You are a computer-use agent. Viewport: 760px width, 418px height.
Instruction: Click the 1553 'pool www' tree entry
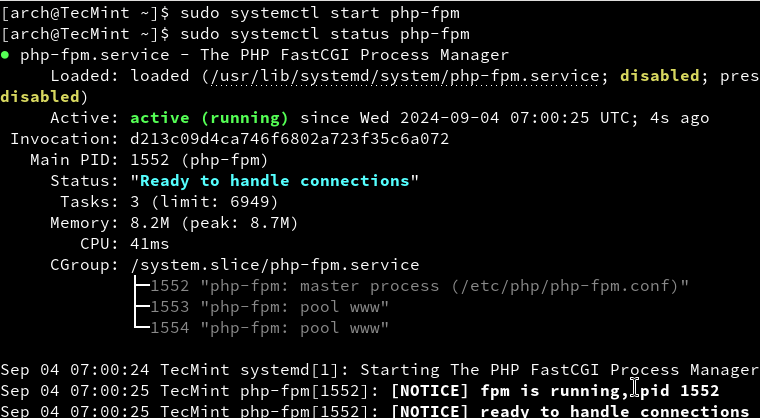[270, 307]
